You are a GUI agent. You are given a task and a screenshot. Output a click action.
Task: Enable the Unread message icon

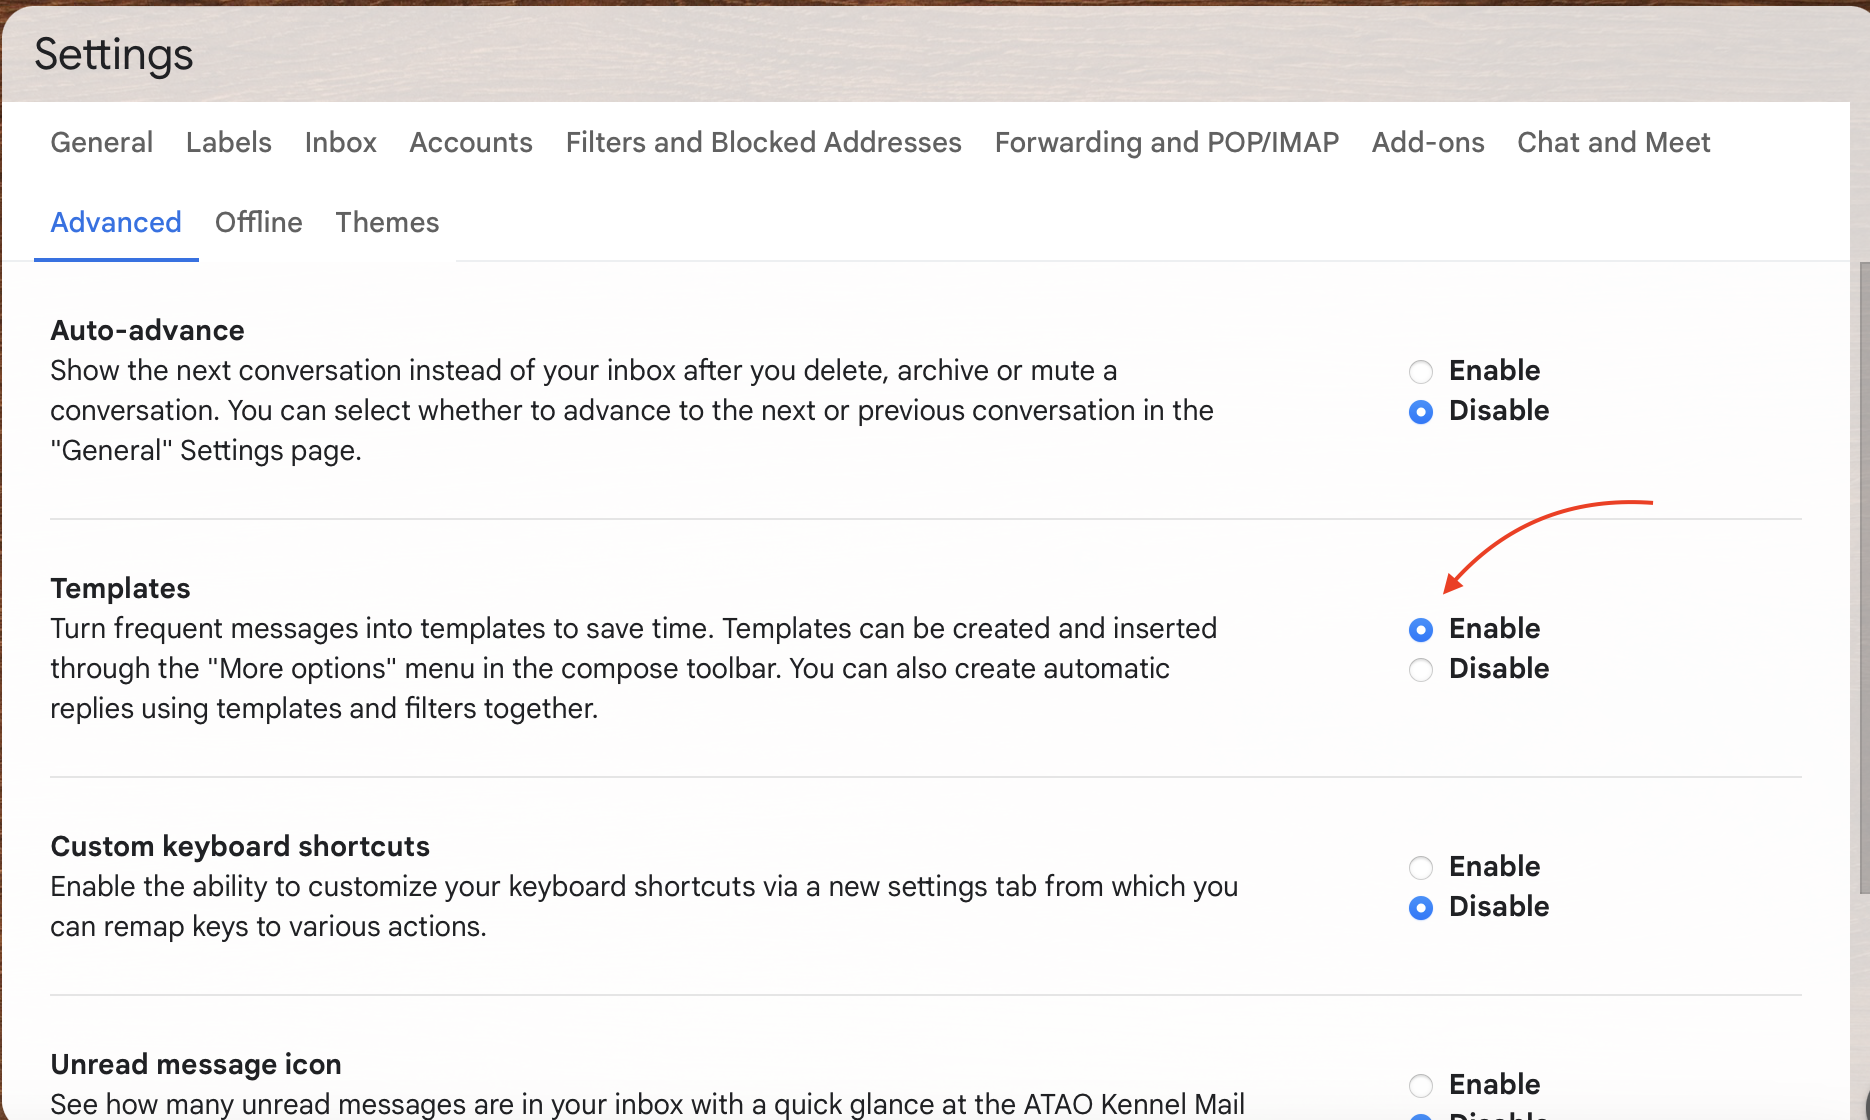pos(1421,1086)
